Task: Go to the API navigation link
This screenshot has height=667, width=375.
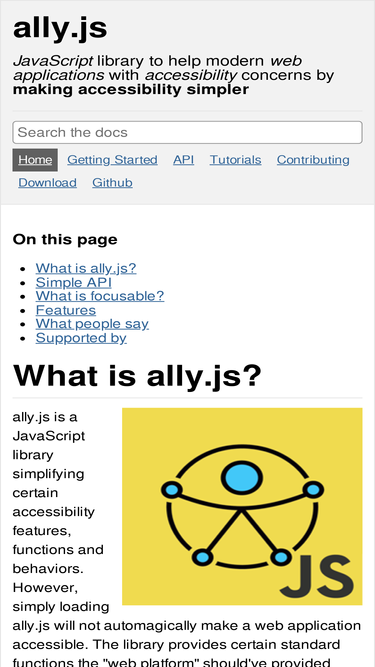Action: click(183, 160)
